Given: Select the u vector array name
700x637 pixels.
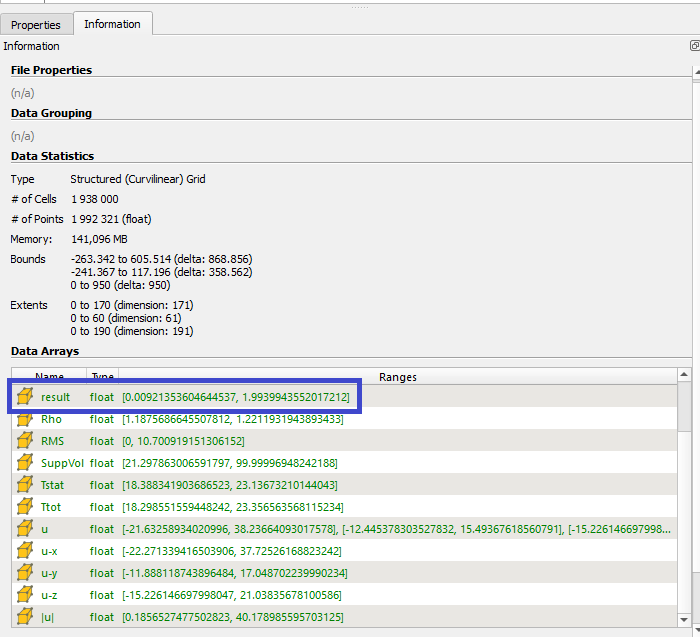Looking at the screenshot, I should tap(44, 529).
